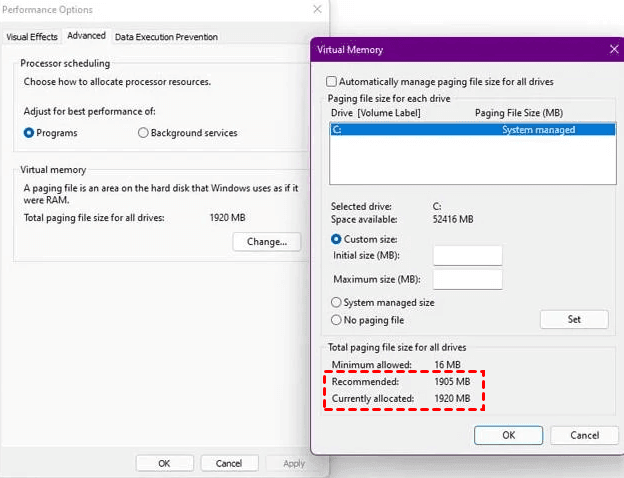Screen dimensions: 624x478
Task: Switch to the Visual Effects tab
Action: (x=32, y=37)
